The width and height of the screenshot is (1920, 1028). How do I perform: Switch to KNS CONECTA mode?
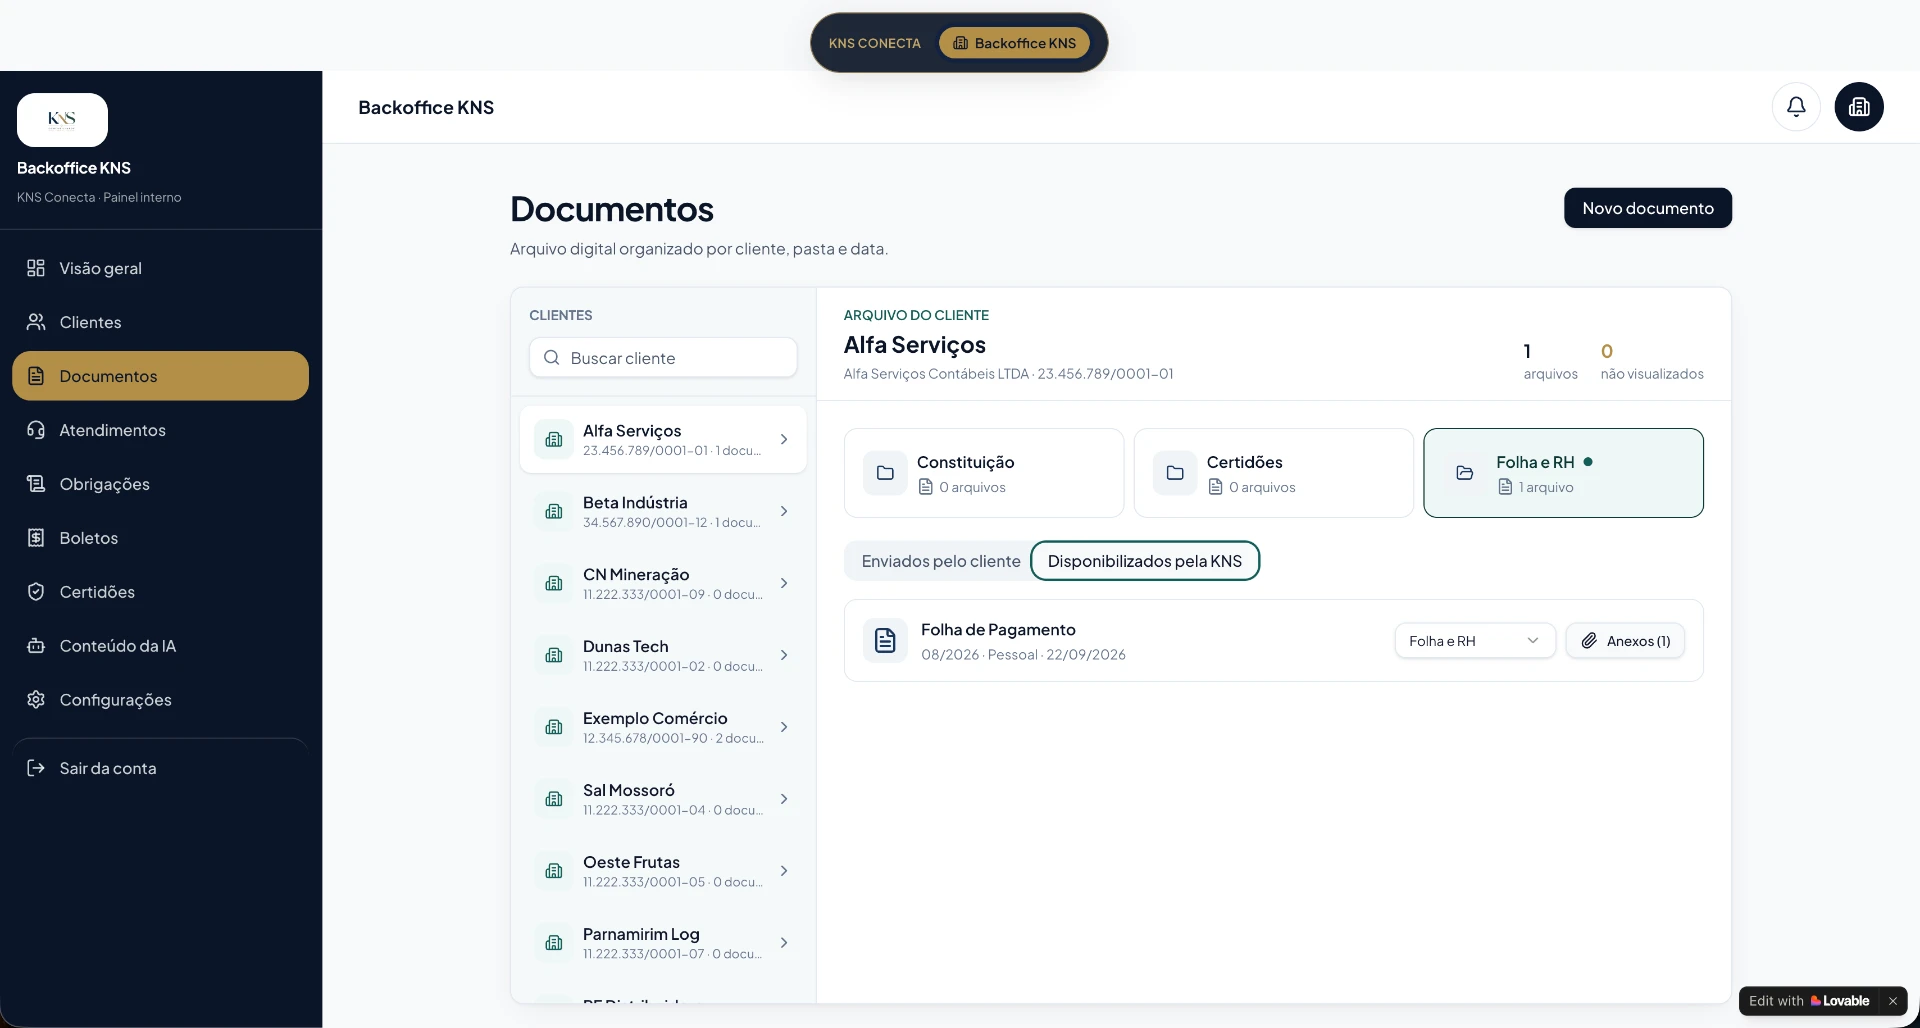[875, 43]
